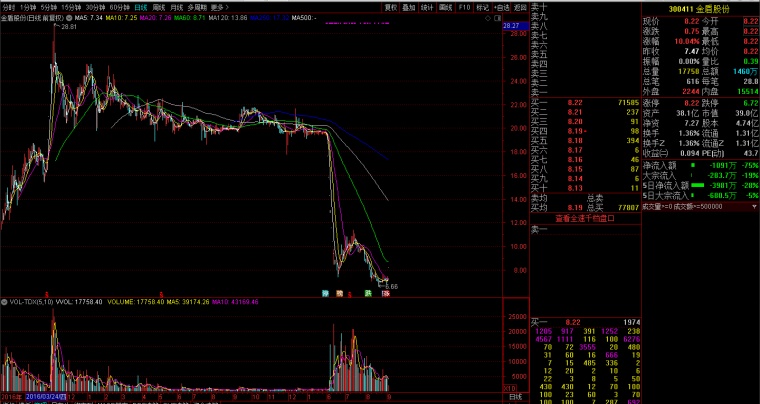The width and height of the screenshot is (760, 404).
Task: Click the highlighted 2016/03/24 date marker
Action: (x=46, y=396)
